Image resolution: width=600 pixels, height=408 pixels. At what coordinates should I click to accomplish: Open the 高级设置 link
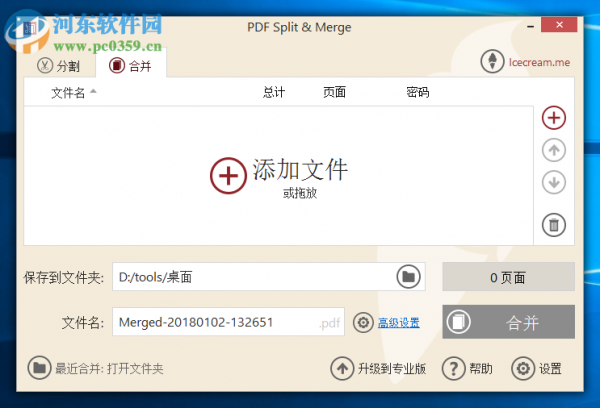coord(399,323)
